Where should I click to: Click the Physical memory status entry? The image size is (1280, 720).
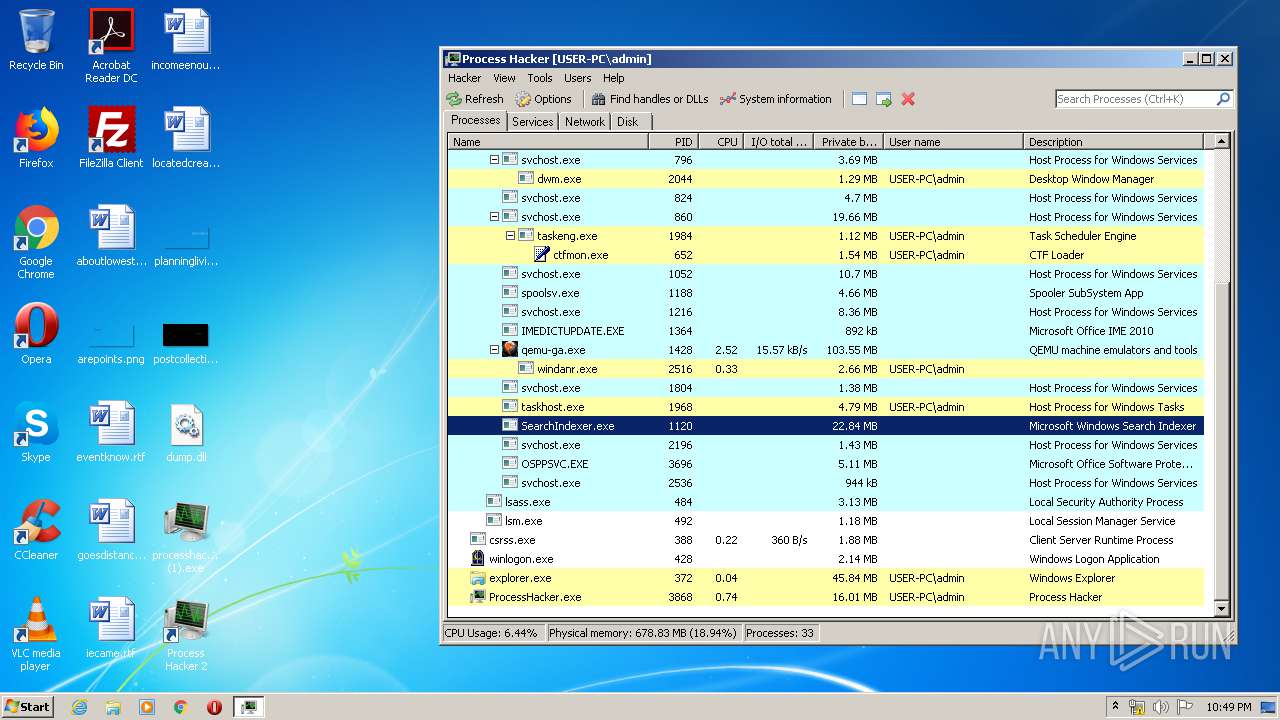pos(643,633)
